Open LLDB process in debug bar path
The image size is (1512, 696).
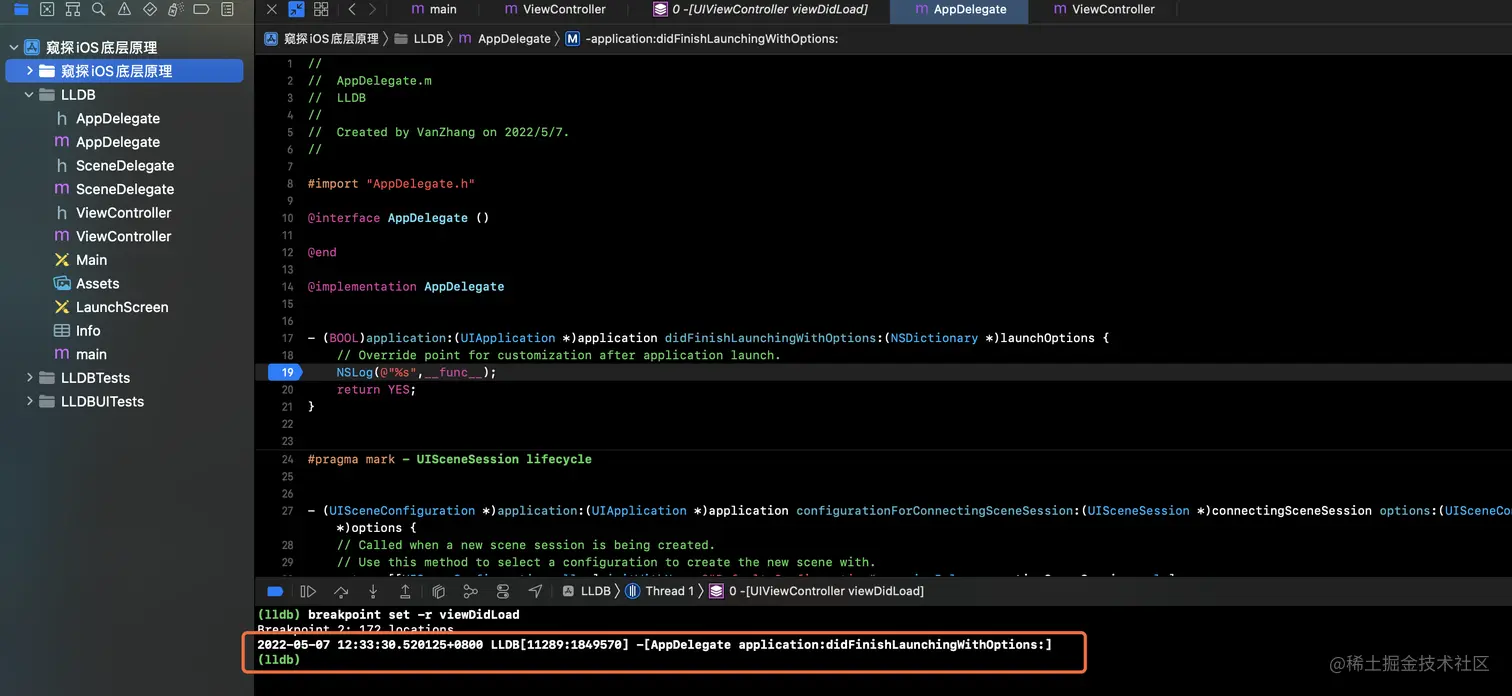pyautogui.click(x=587, y=591)
